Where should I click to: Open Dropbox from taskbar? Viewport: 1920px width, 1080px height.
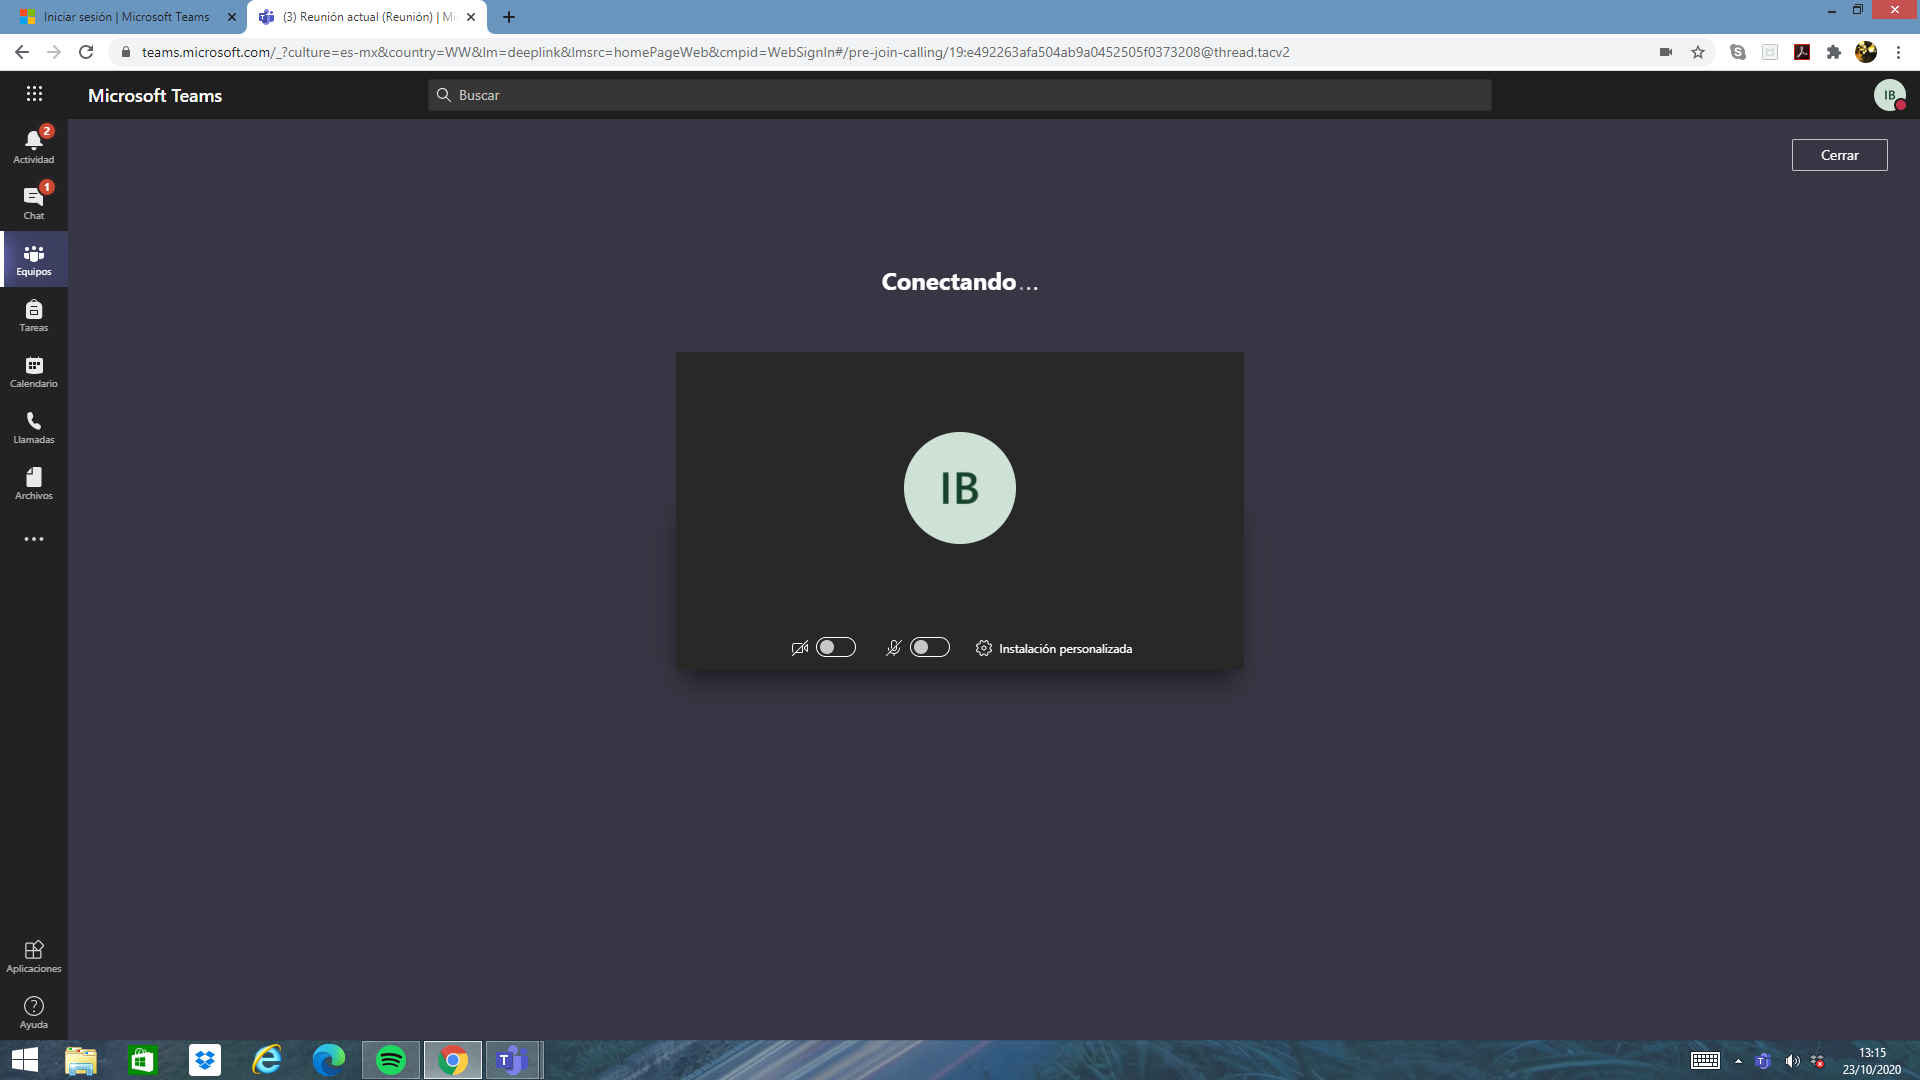[205, 1060]
